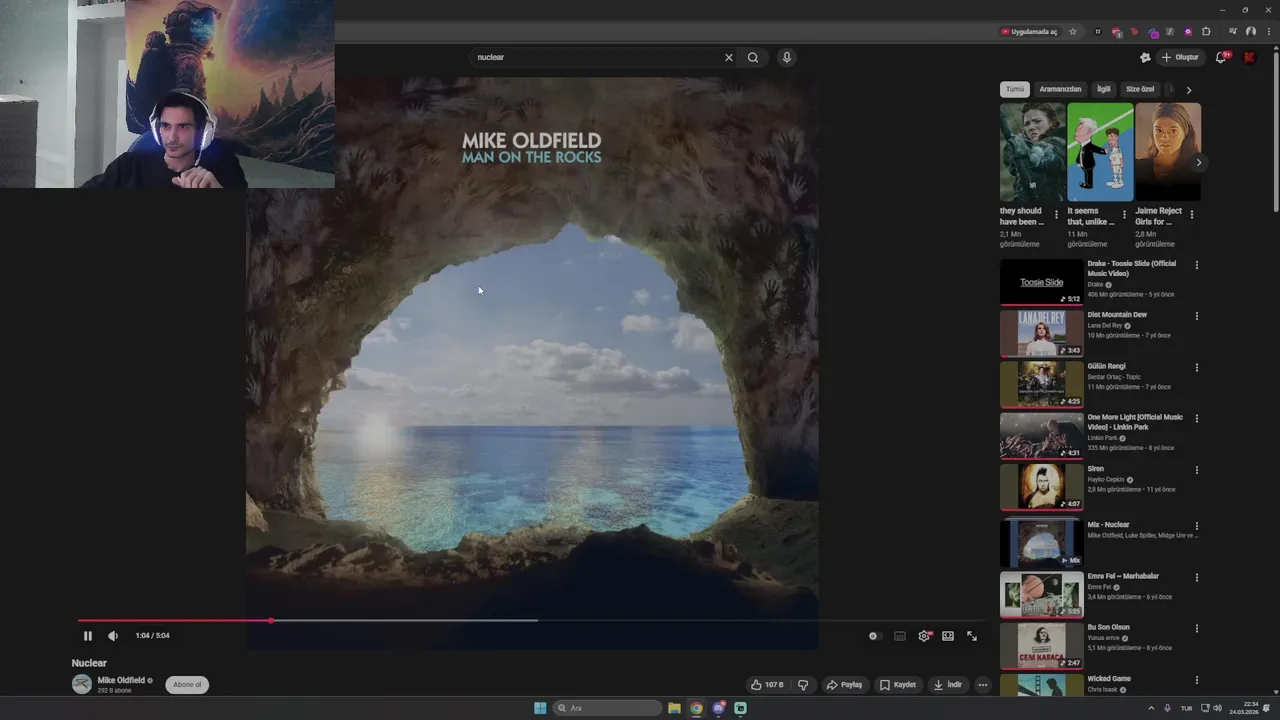Click the Uygulamada aç button in the address bar
1280x720 pixels.
pyautogui.click(x=1029, y=31)
